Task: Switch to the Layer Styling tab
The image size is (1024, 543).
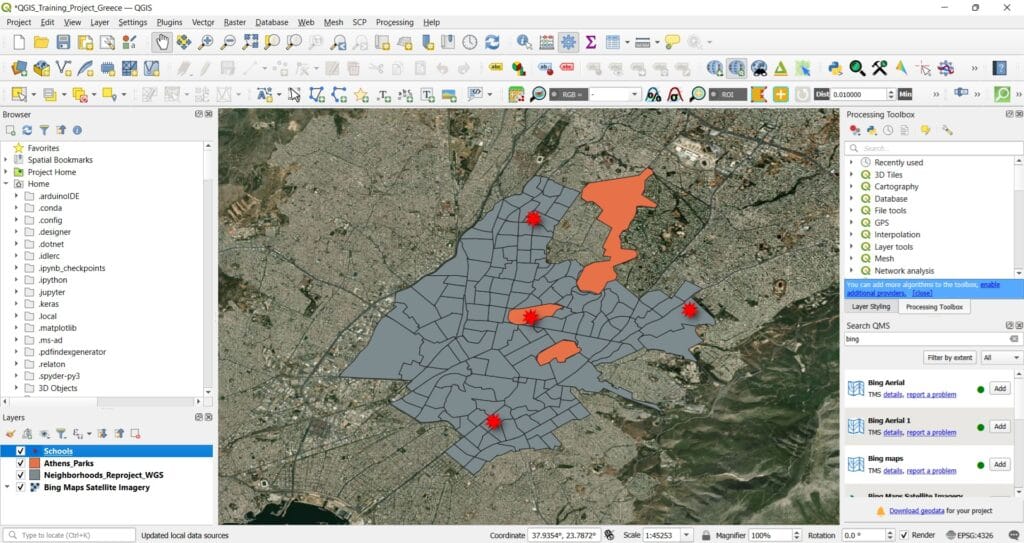Action: (871, 306)
